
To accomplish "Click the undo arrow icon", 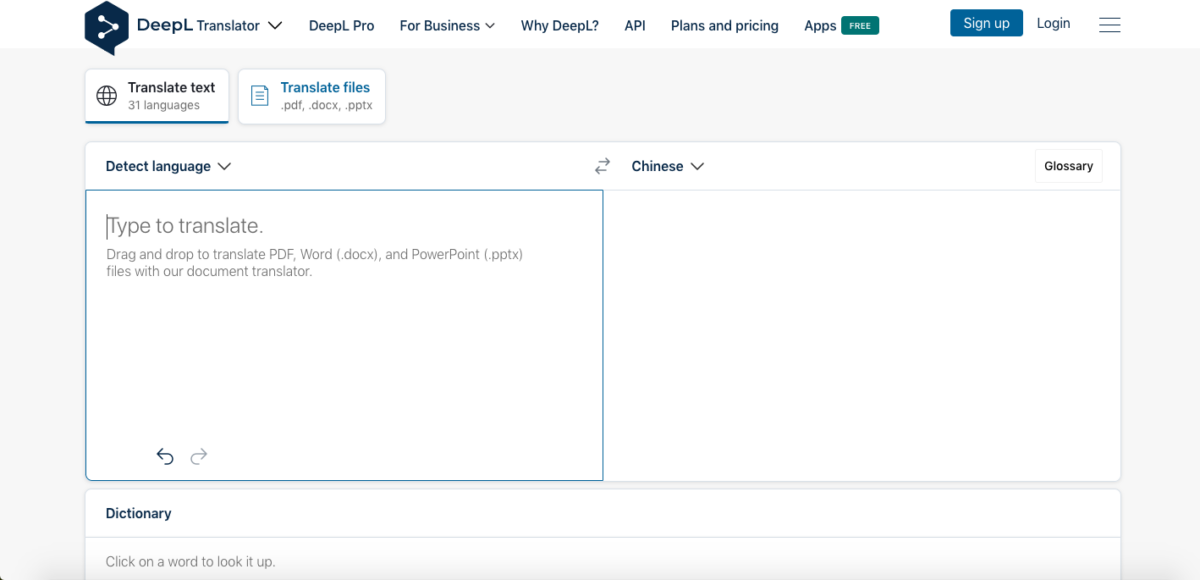I will [x=165, y=457].
